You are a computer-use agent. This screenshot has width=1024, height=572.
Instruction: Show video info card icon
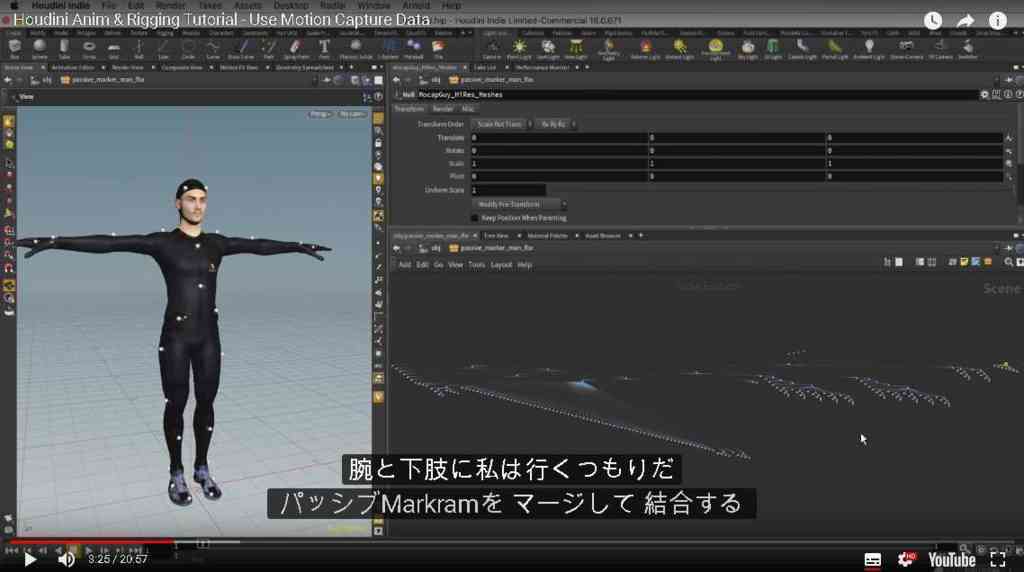(997, 21)
